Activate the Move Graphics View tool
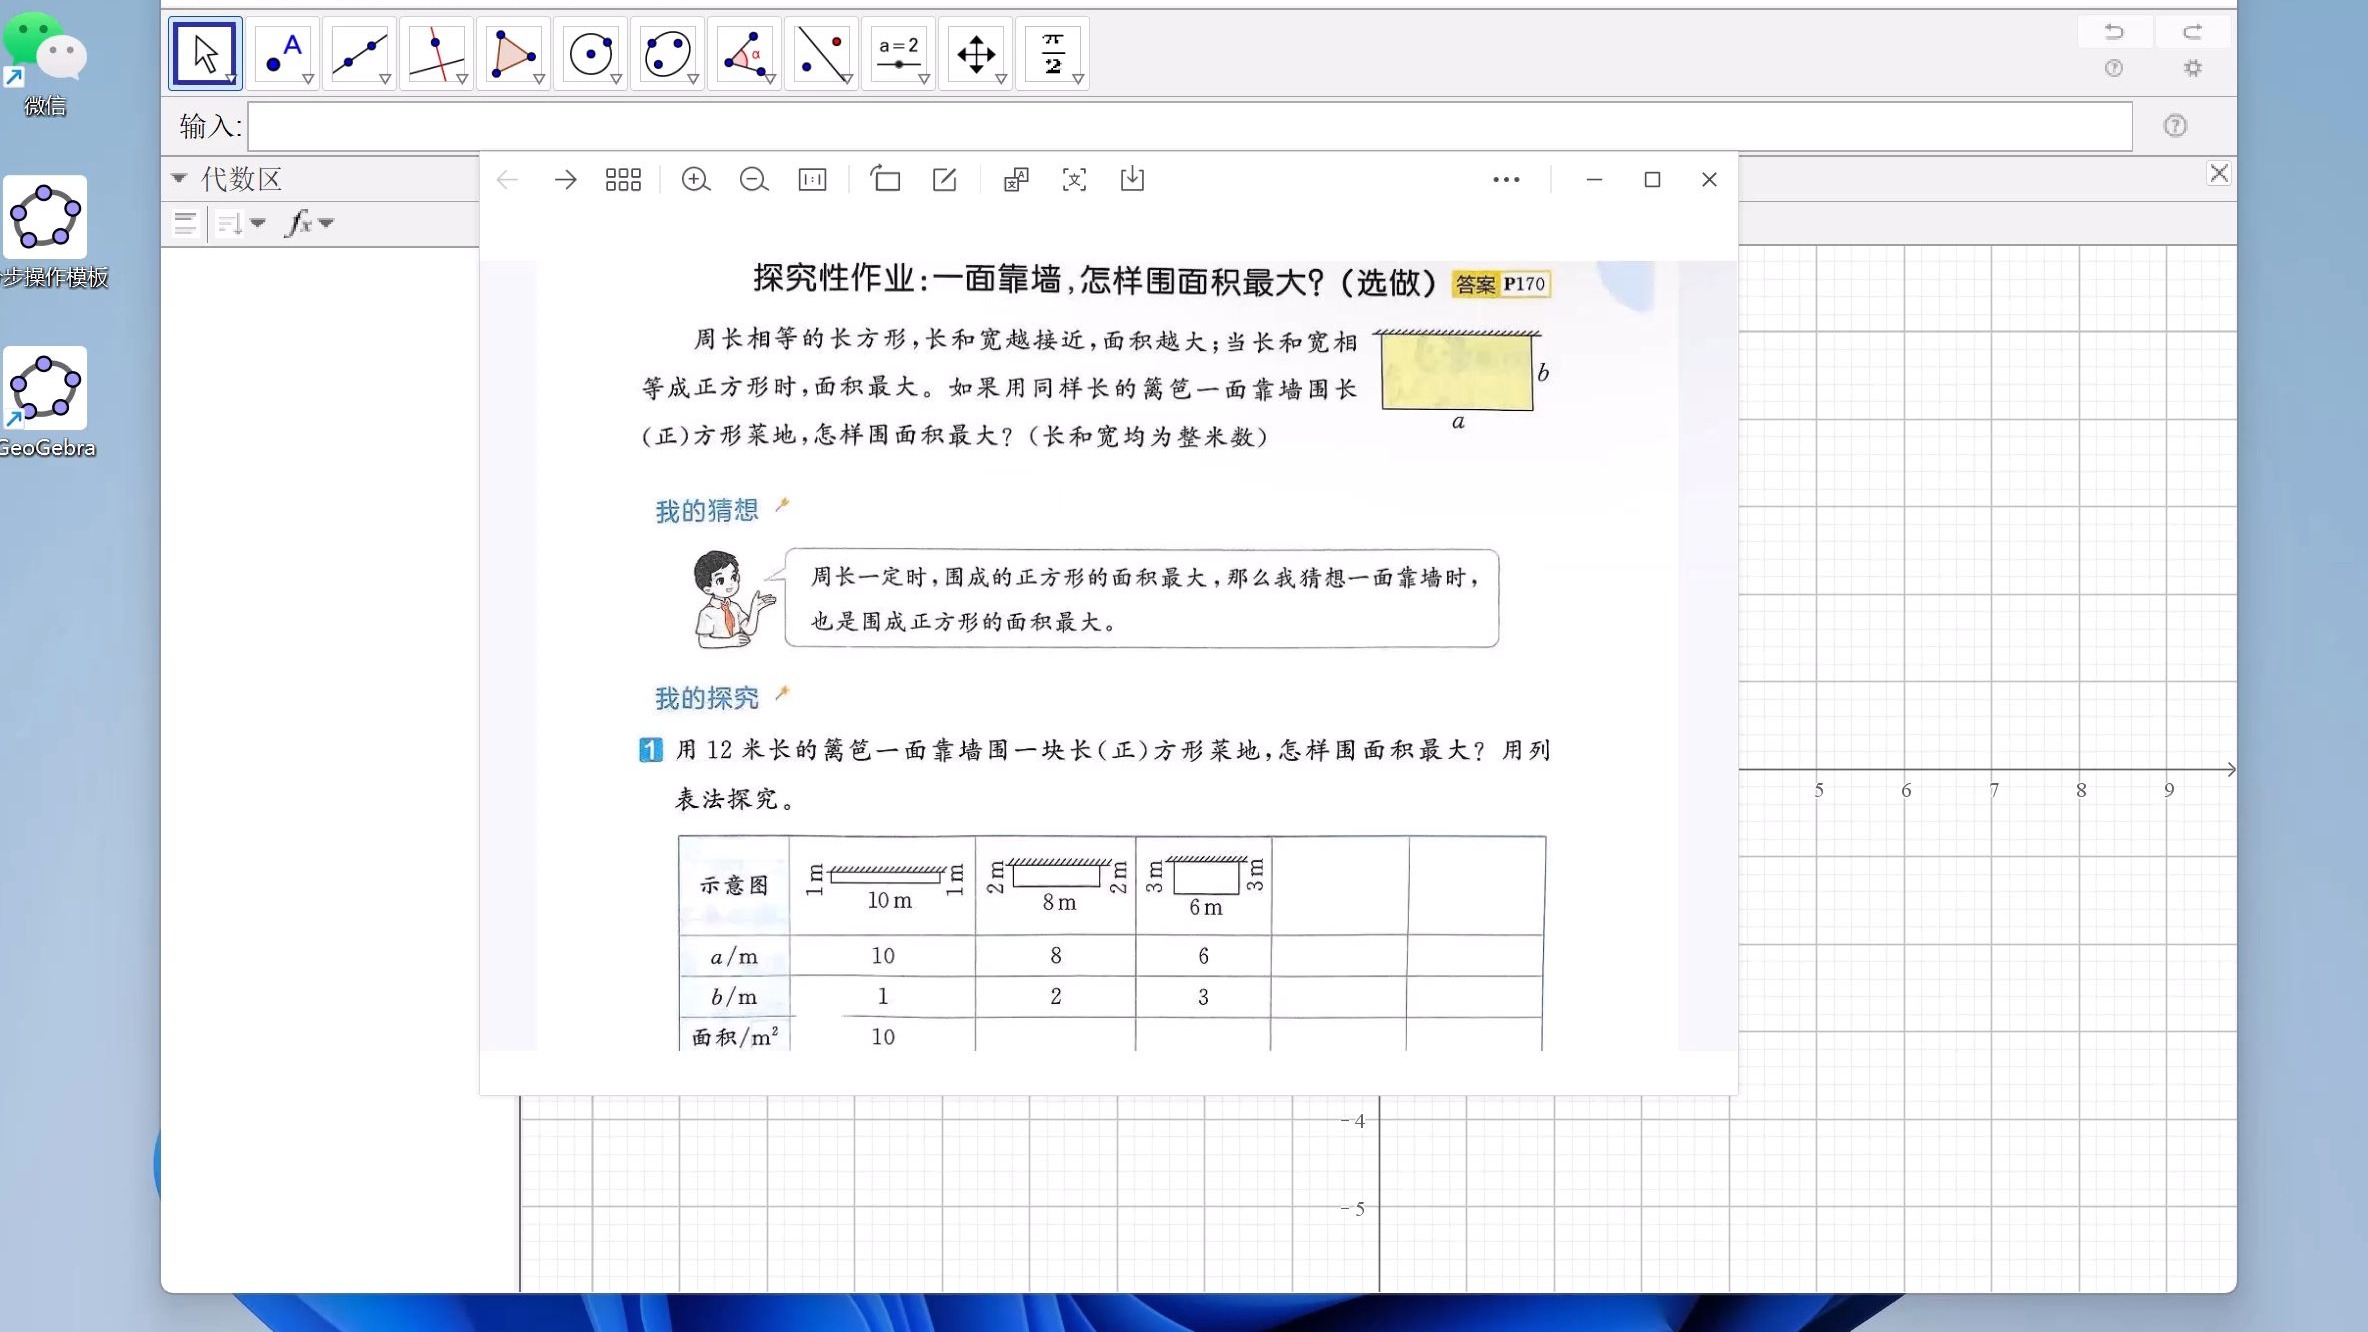Screen dimensions: 2368x1332 (975, 52)
